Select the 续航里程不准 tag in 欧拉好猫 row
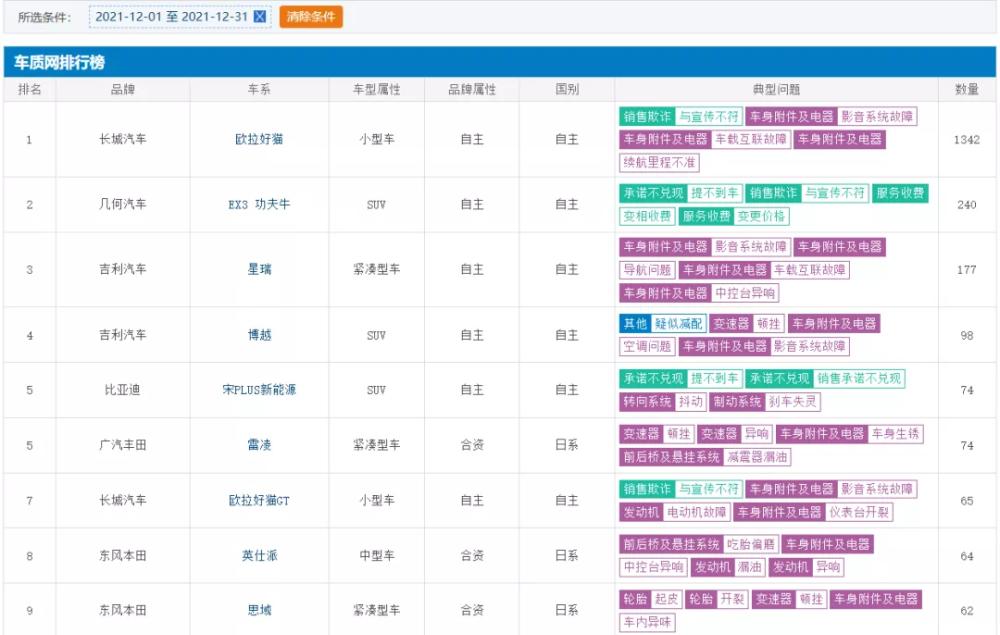This screenshot has width=1000, height=635. point(659,163)
